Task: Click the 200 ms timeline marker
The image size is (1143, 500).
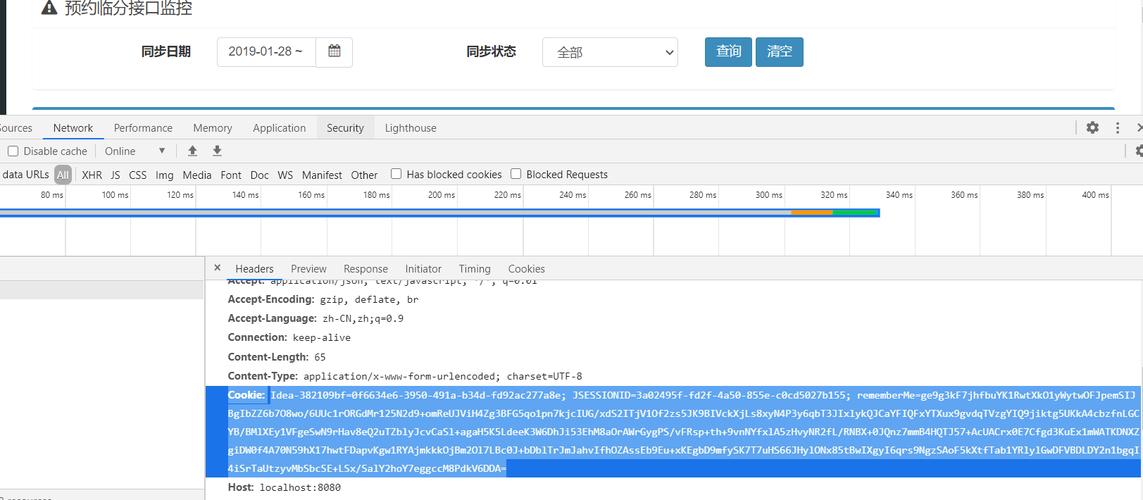Action: click(x=442, y=195)
